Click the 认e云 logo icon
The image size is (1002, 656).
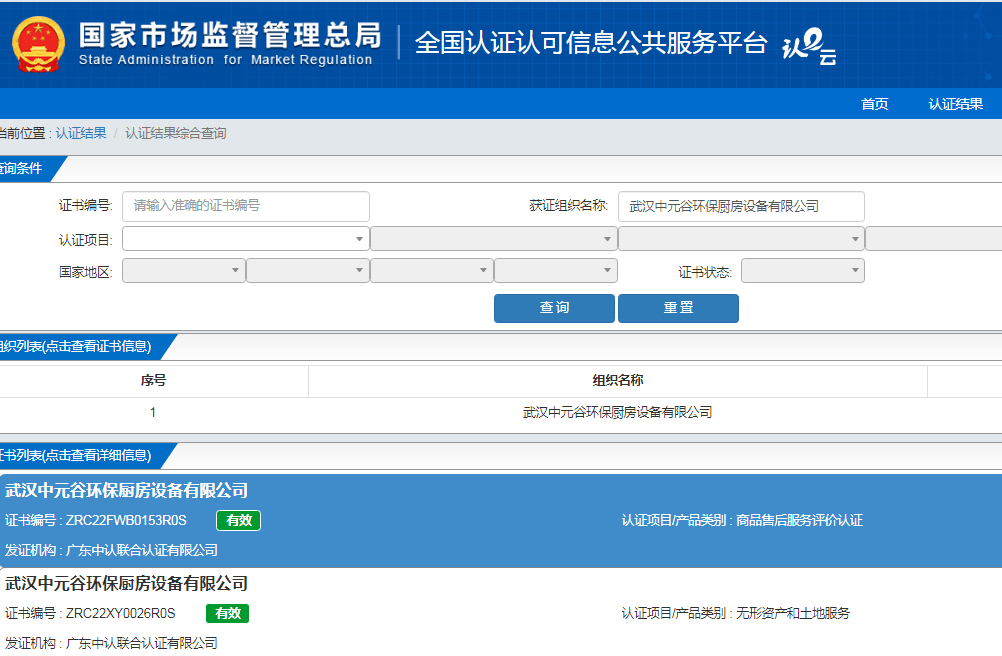coord(809,46)
